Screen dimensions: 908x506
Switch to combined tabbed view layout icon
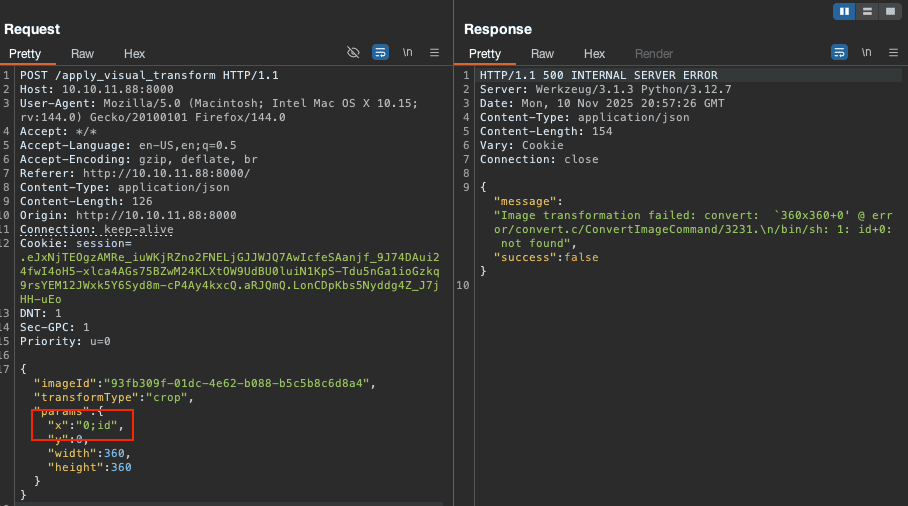point(889,11)
